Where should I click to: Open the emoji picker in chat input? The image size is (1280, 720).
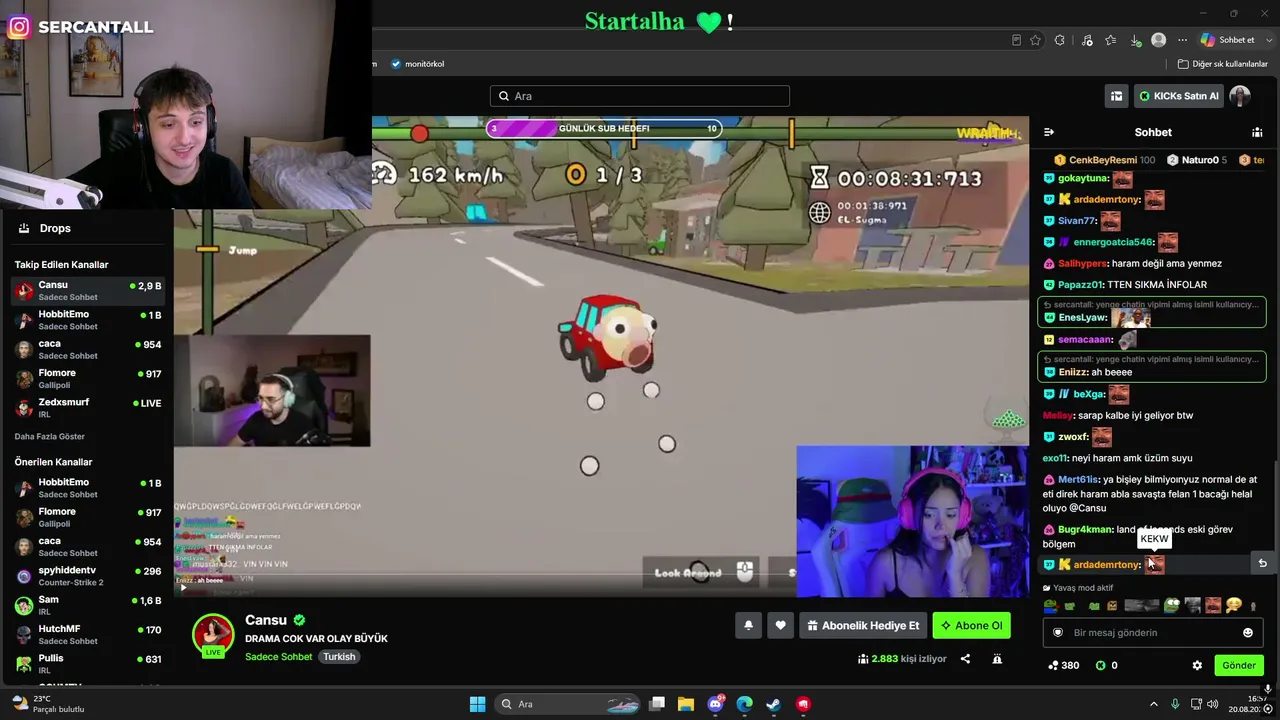coord(1248,632)
